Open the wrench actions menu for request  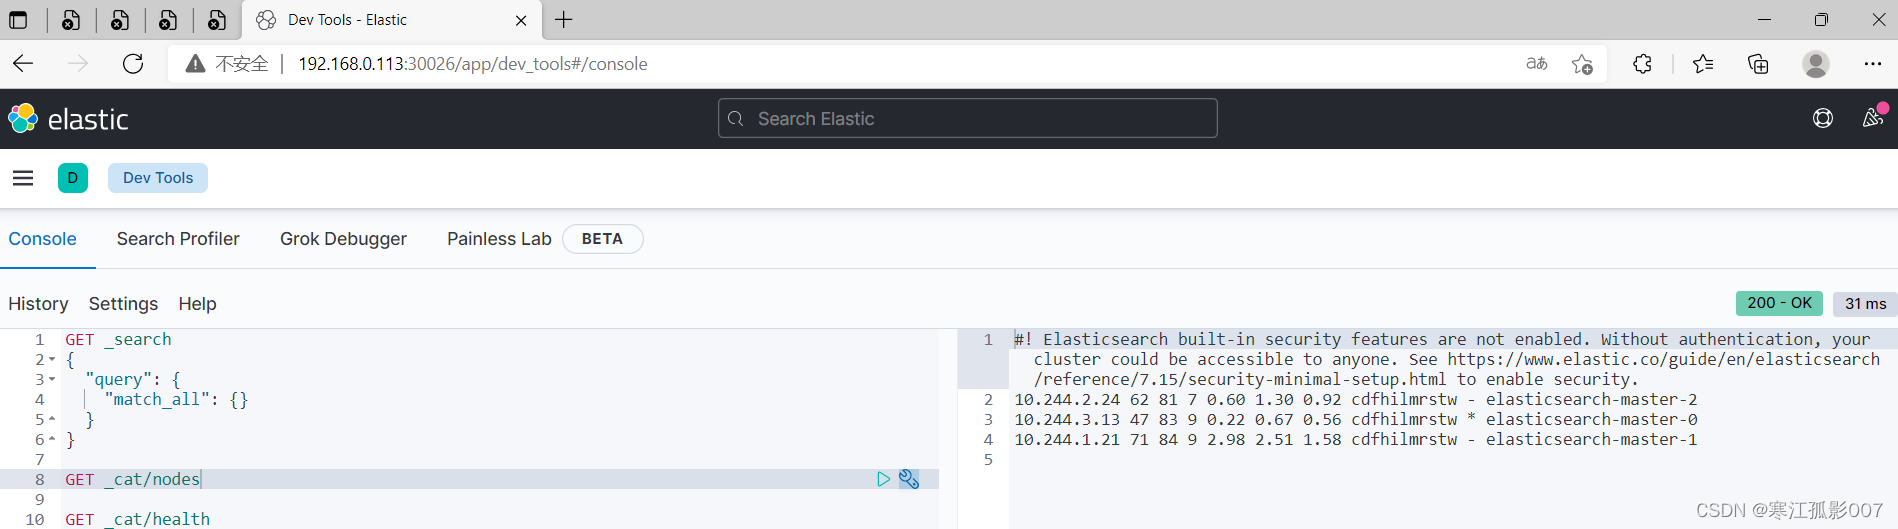tap(909, 479)
